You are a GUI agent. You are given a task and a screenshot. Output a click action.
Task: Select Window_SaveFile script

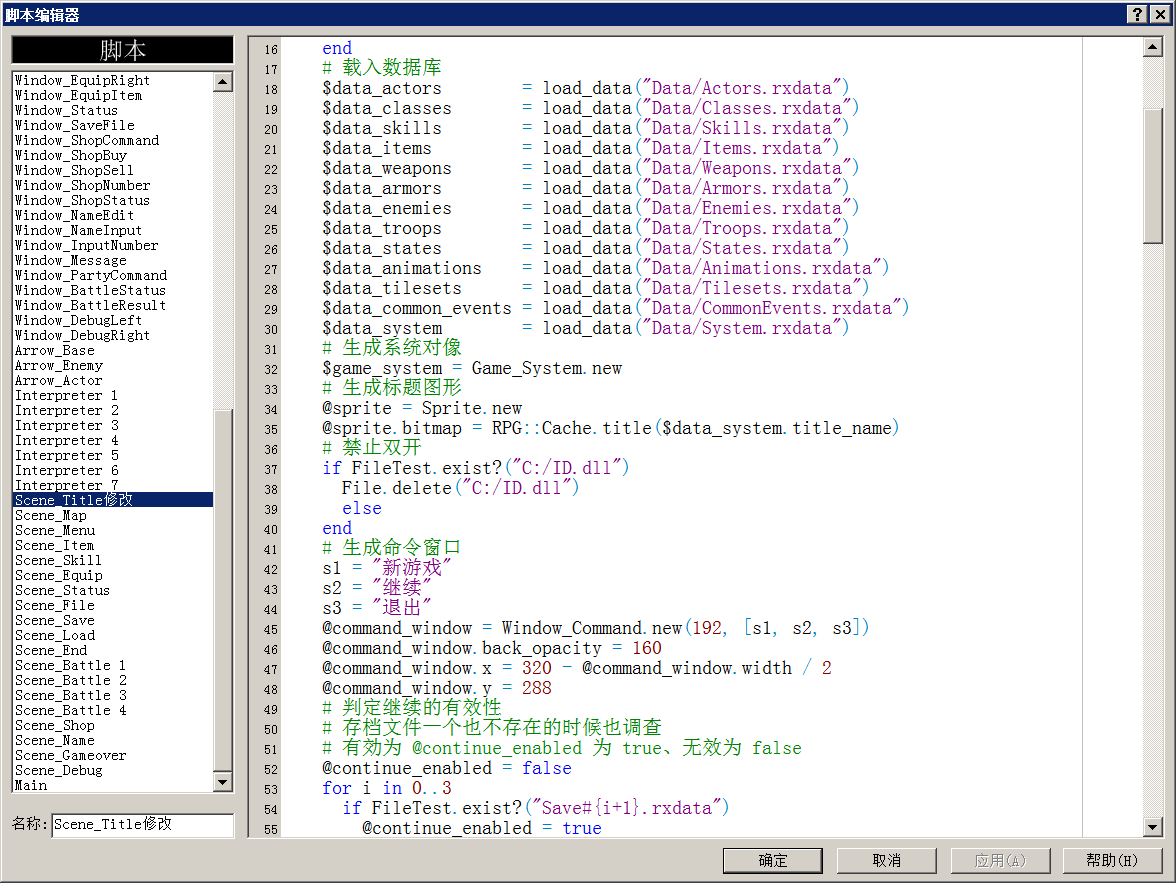click(113, 125)
